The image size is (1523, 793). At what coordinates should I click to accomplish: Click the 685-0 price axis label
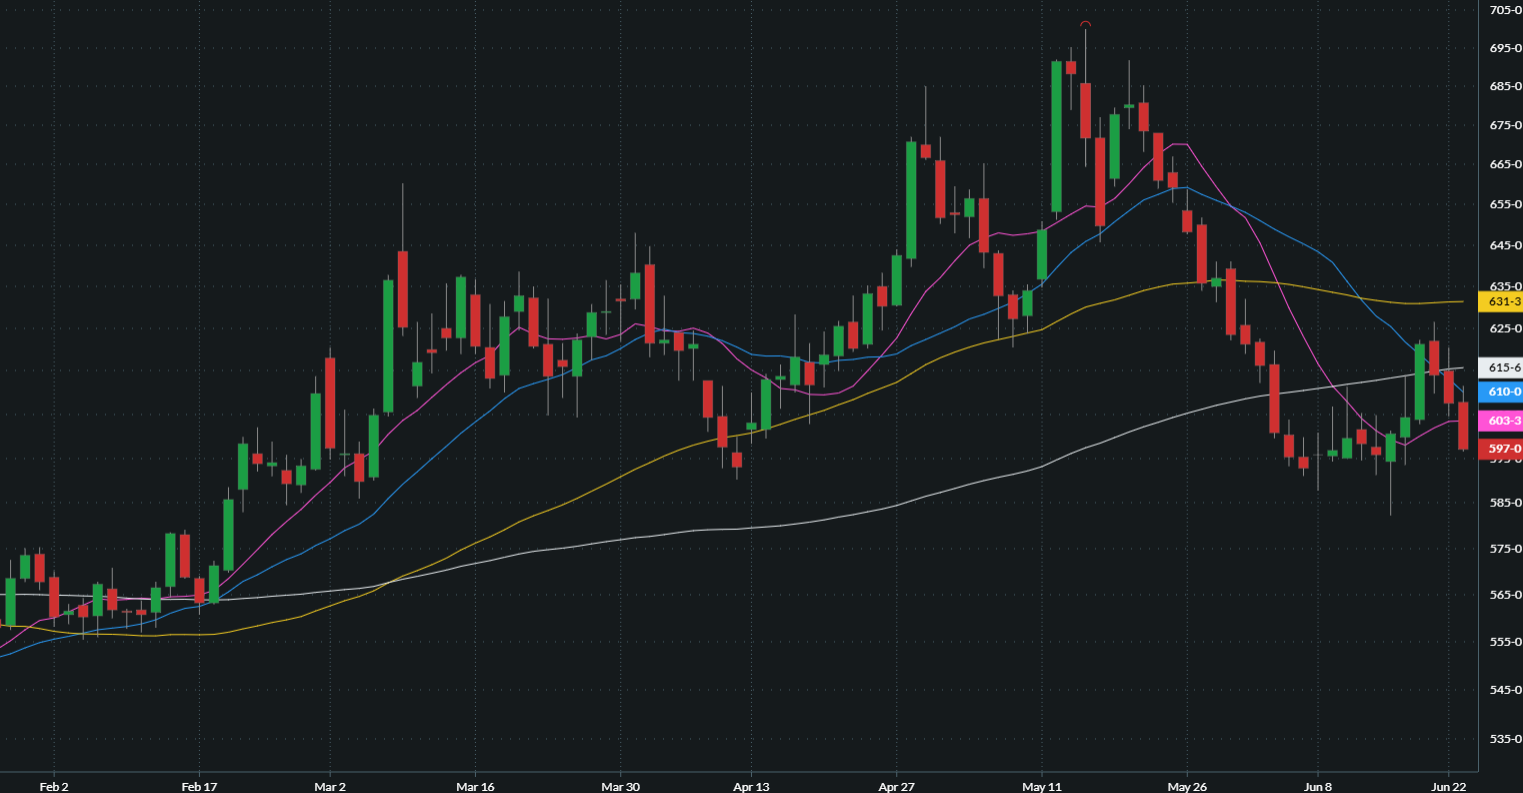pos(1505,87)
